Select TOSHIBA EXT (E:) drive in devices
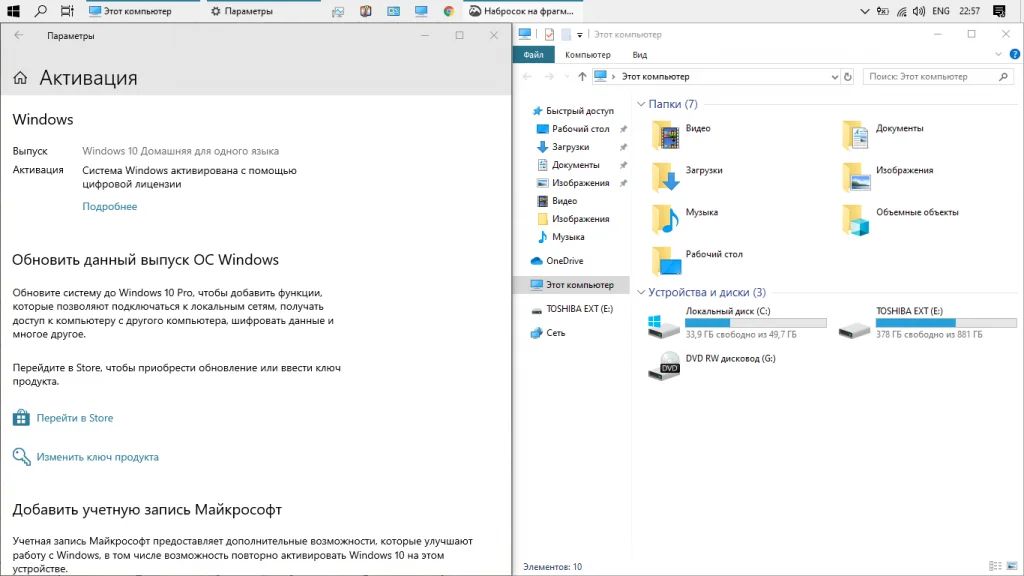Viewport: 1024px width, 576px height. (927, 323)
